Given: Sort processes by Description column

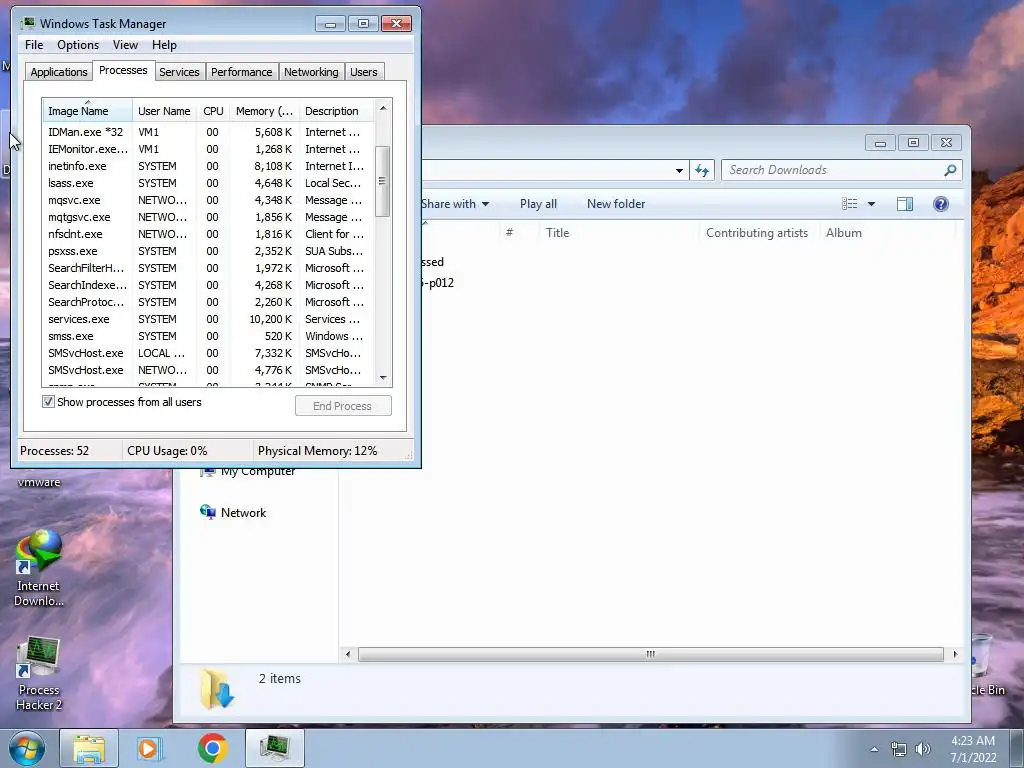Looking at the screenshot, I should coord(336,110).
